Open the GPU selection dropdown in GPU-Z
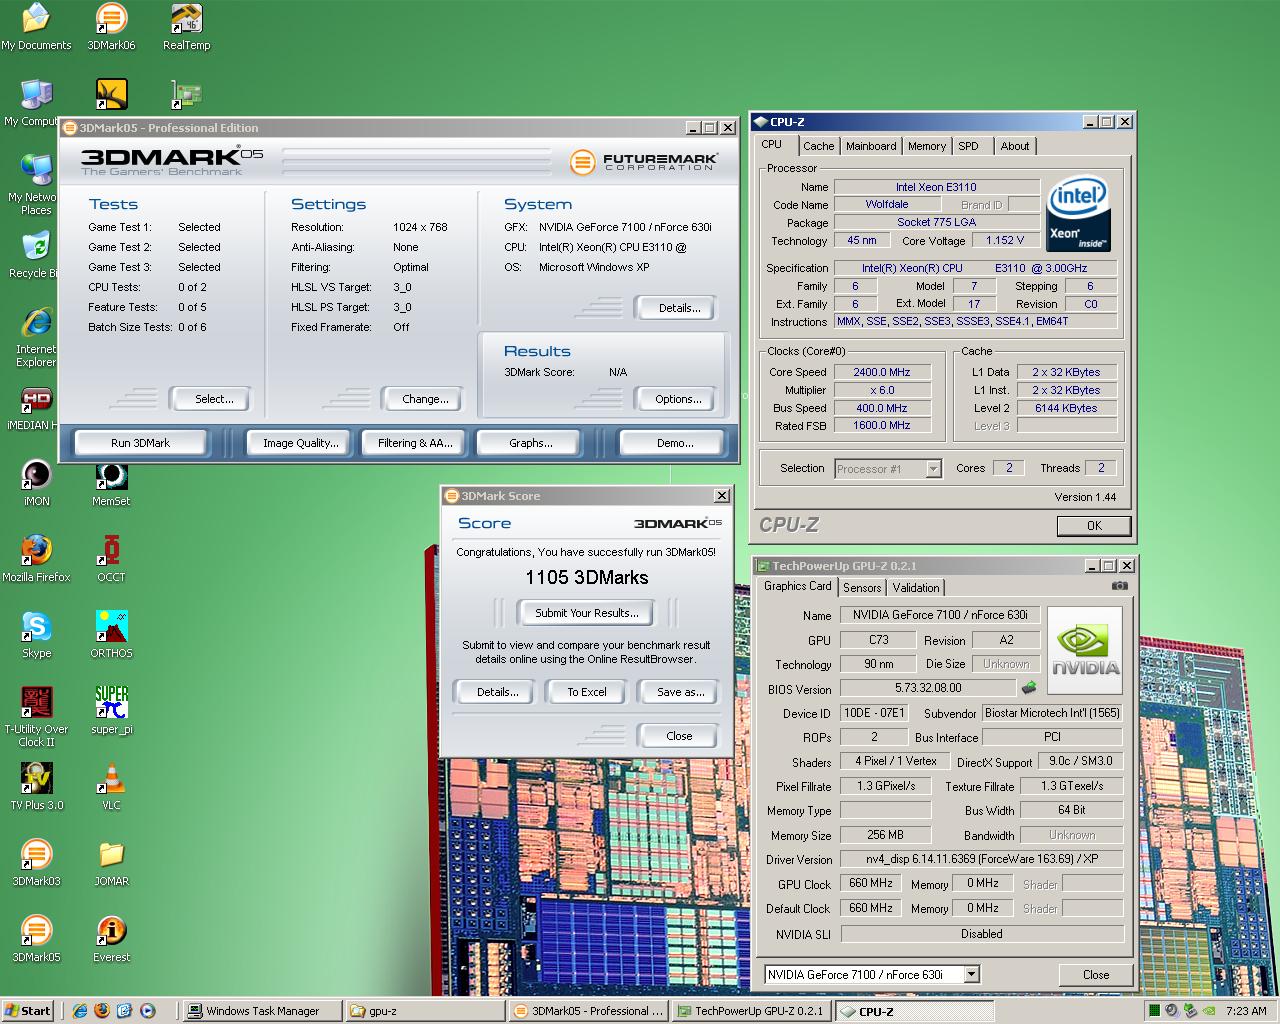This screenshot has height=1024, width=1280. pos(971,975)
